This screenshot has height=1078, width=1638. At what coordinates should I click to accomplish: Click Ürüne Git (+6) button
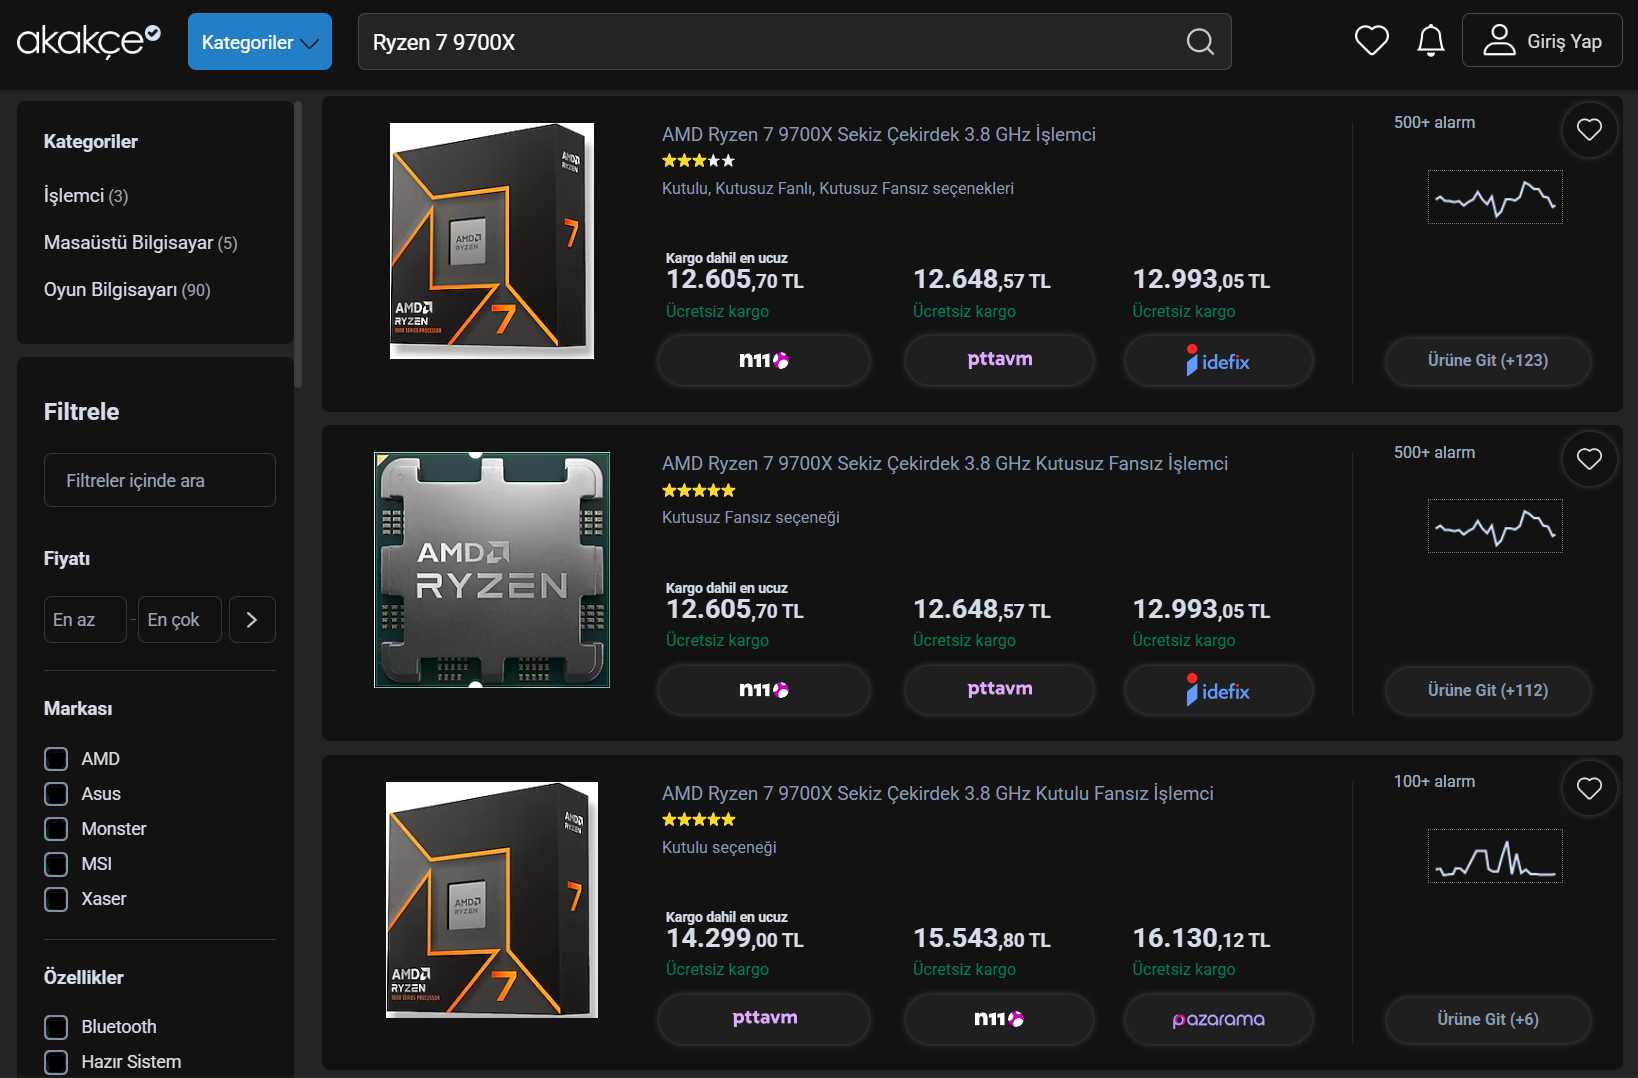1488,1020
